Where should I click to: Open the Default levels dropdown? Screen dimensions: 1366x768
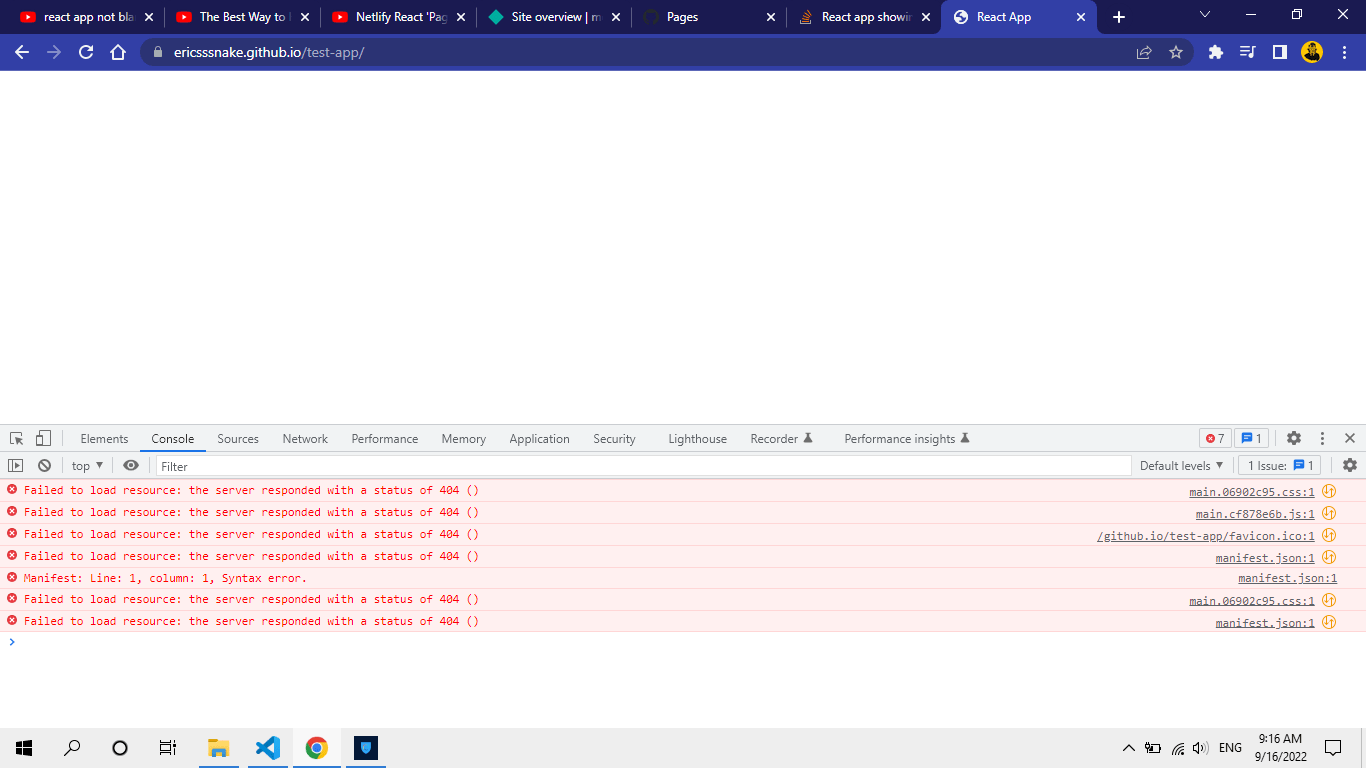[1181, 465]
